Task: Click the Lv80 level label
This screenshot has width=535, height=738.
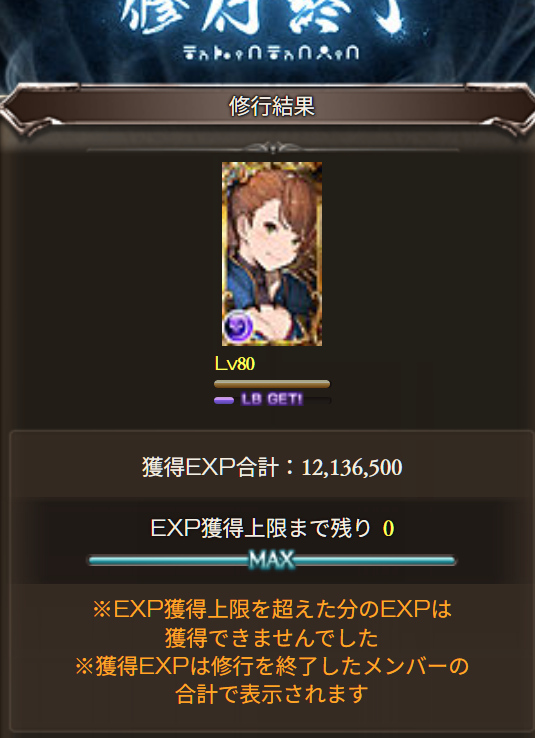Action: (235, 364)
